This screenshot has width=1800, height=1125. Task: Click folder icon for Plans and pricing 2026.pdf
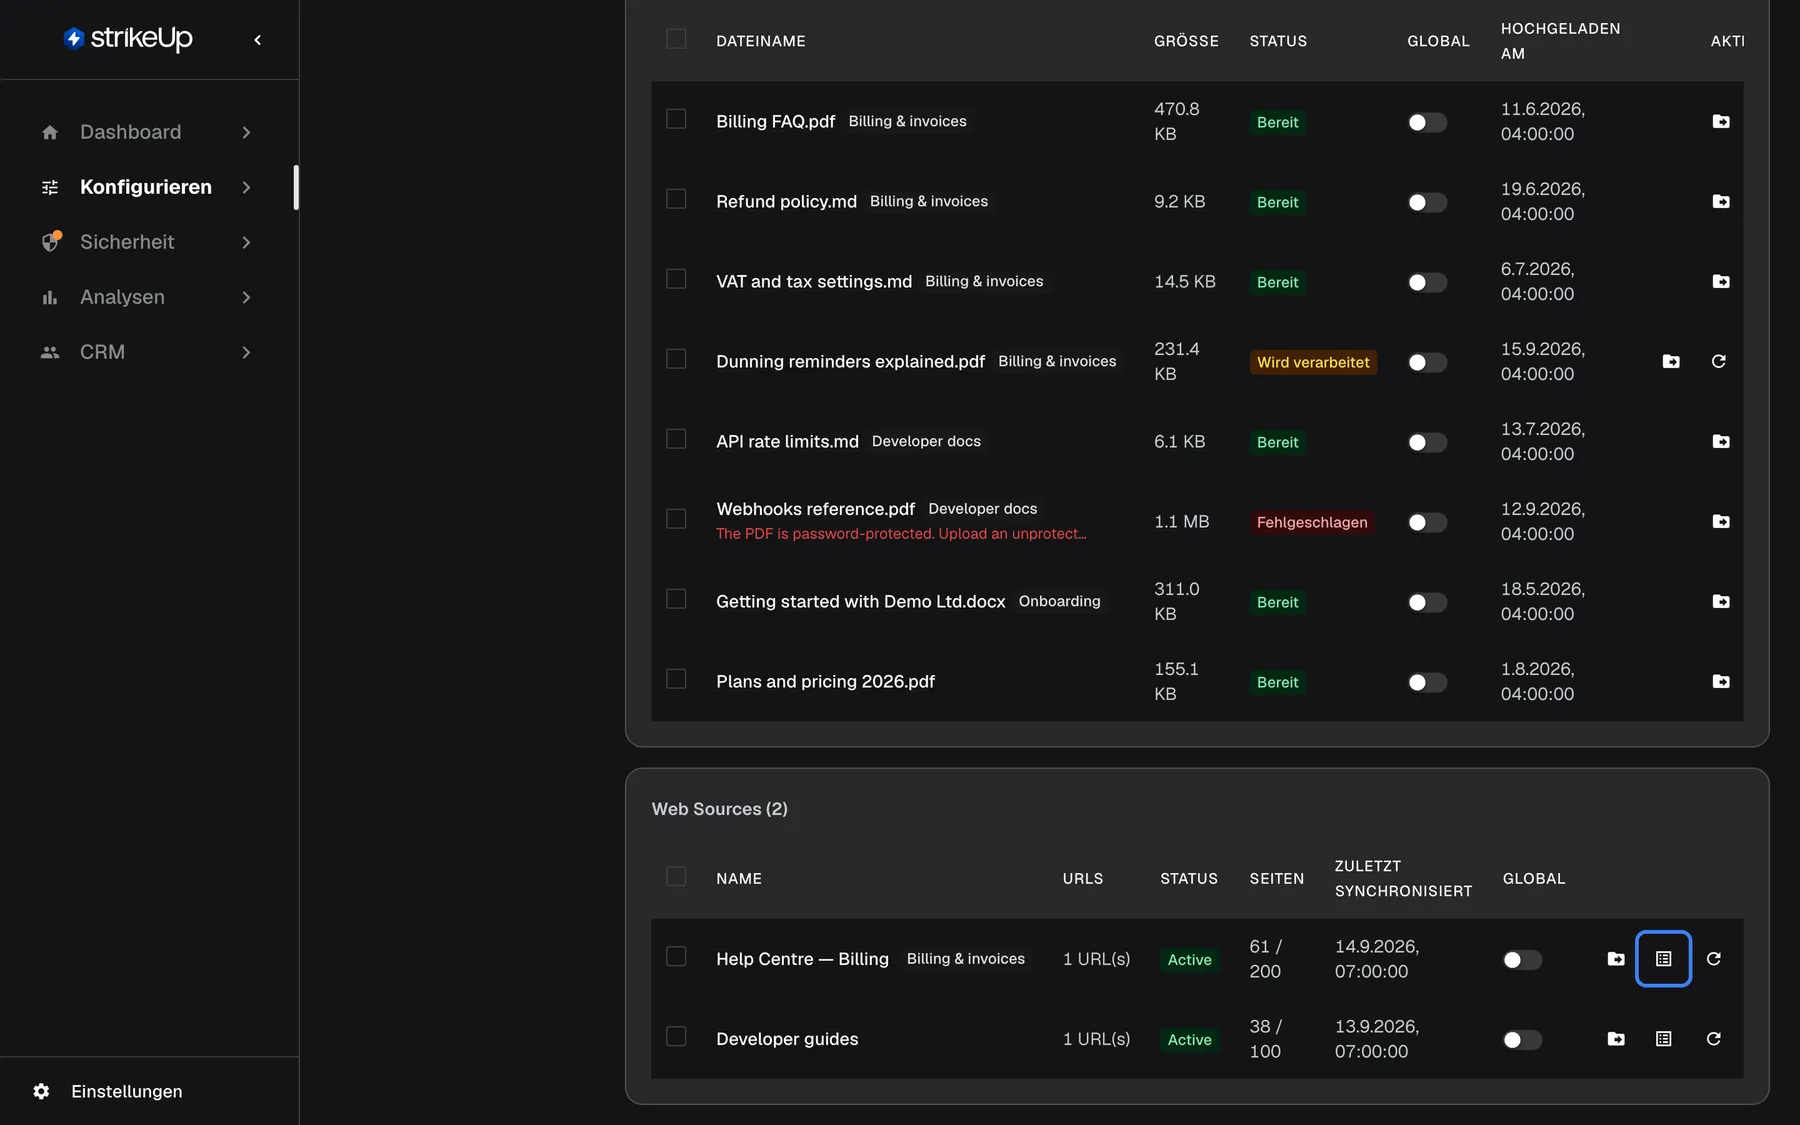click(1720, 681)
